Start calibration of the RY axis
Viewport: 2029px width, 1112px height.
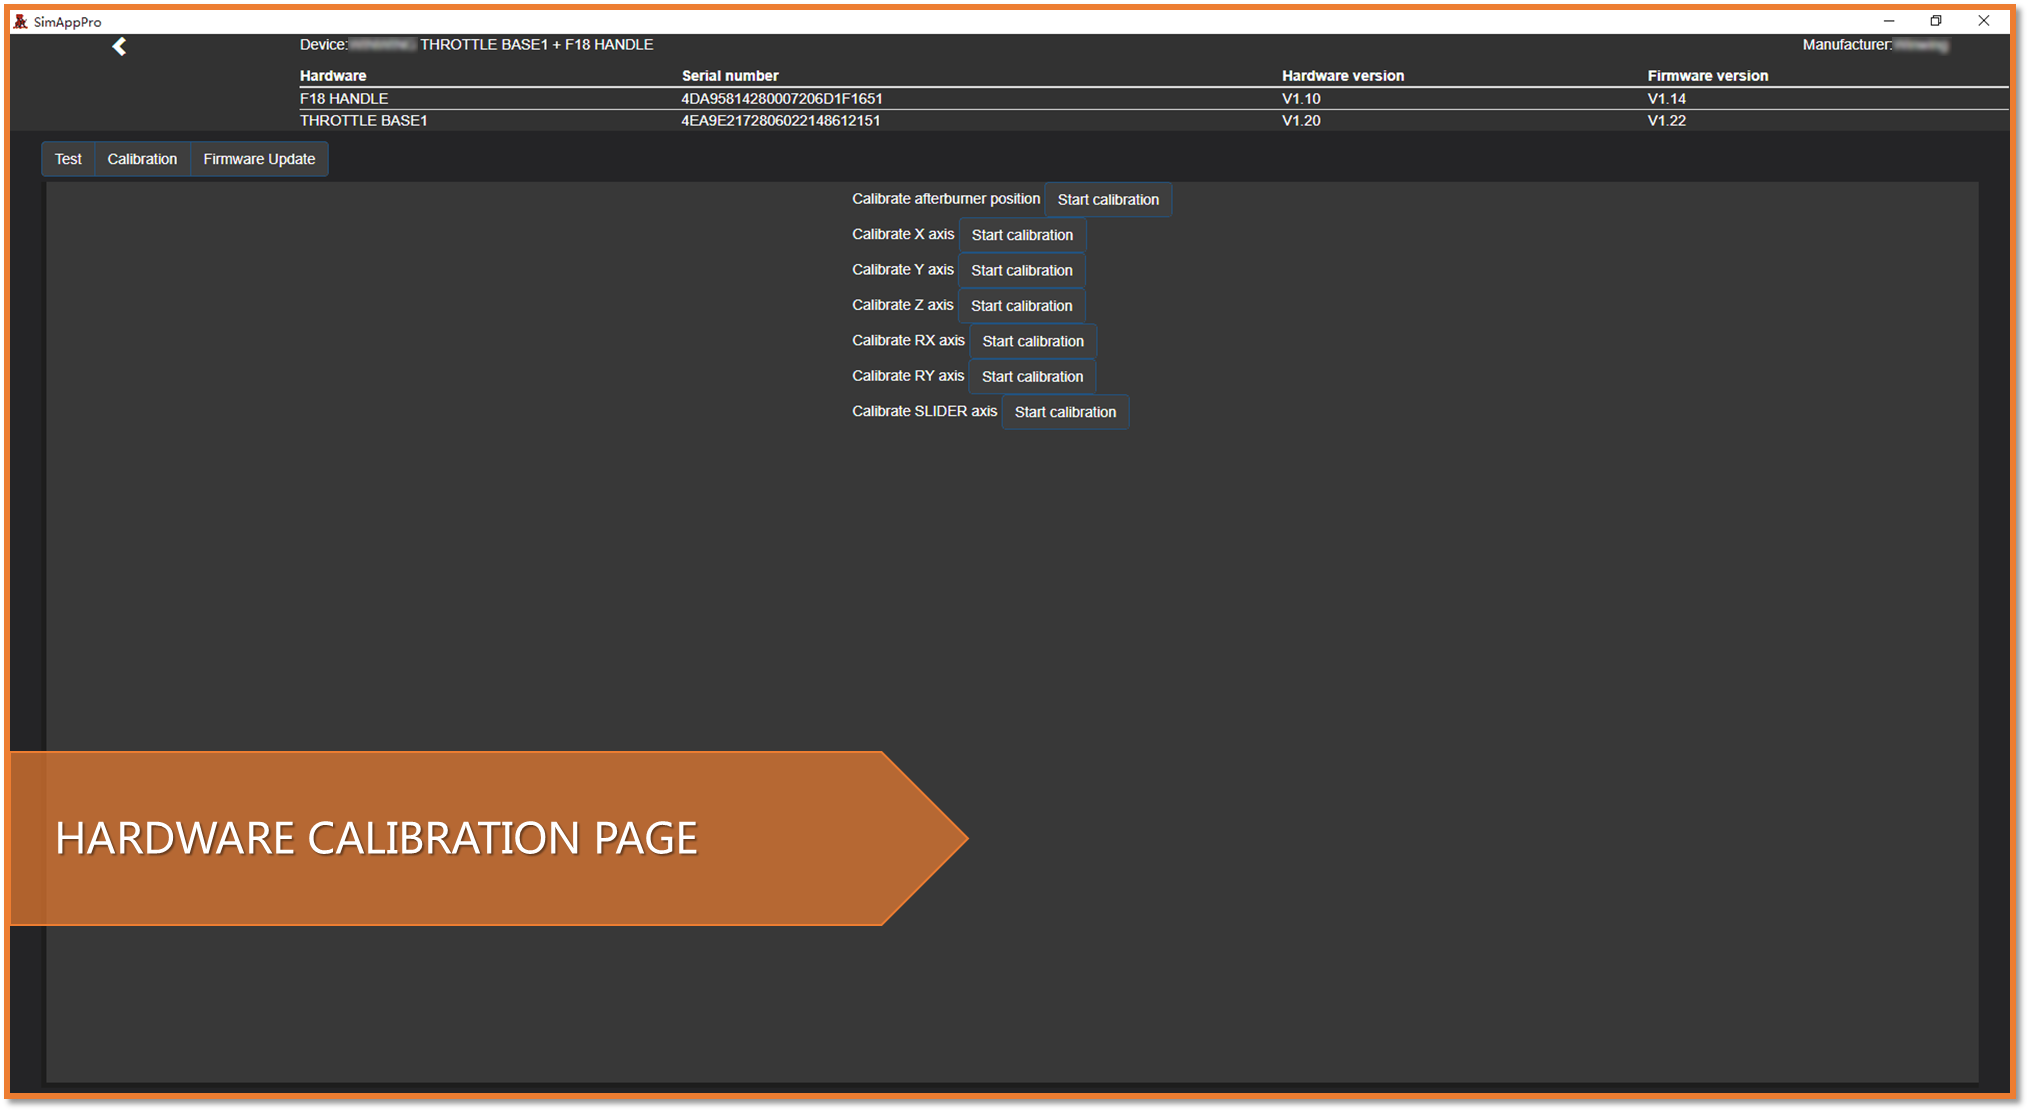[1032, 377]
